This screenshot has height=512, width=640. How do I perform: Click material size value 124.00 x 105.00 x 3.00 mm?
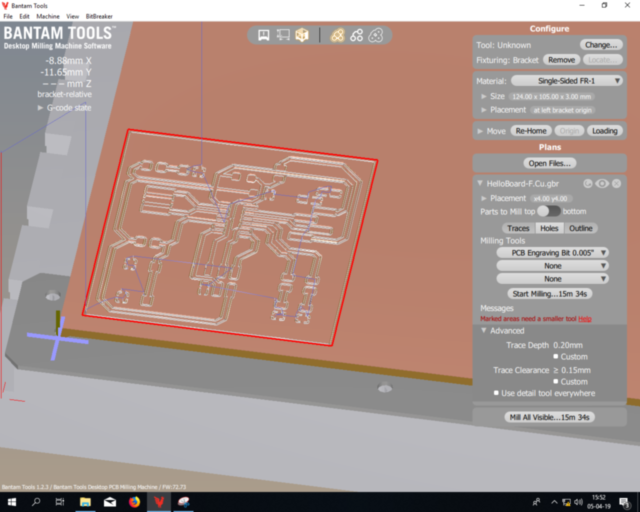tap(551, 97)
